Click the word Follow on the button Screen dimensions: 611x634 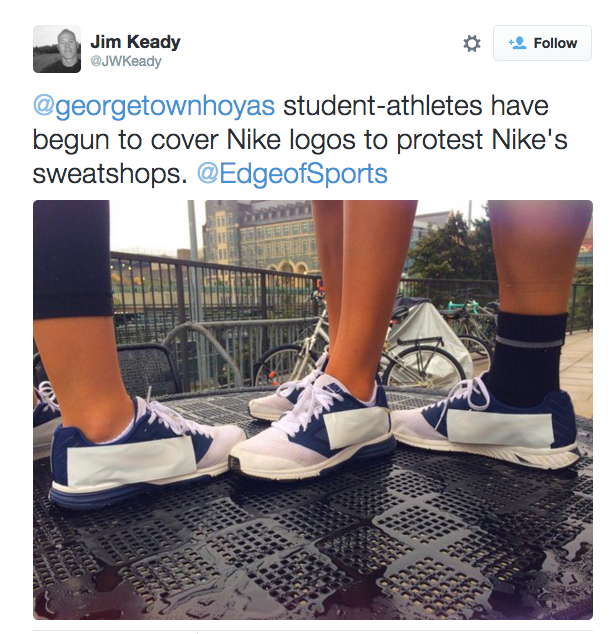click(555, 43)
